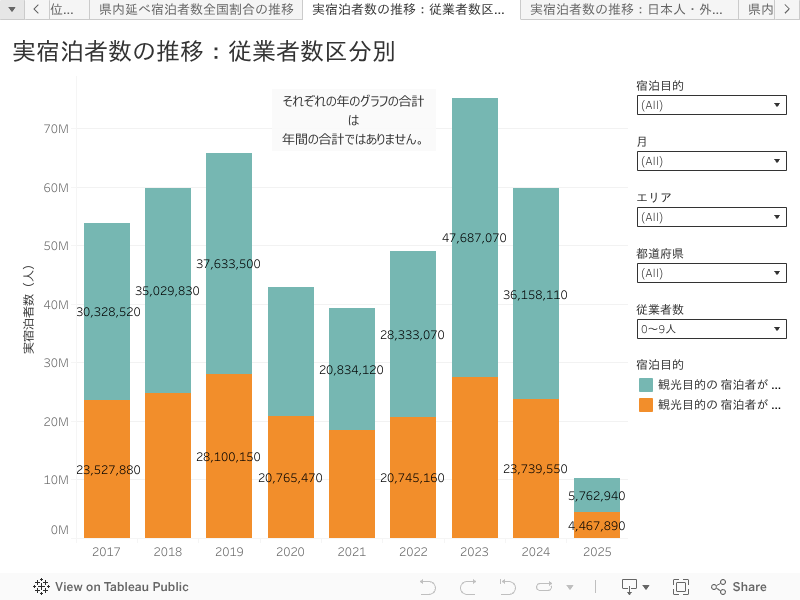Click the Revert view icon
The image size is (800, 600).
coord(507,587)
